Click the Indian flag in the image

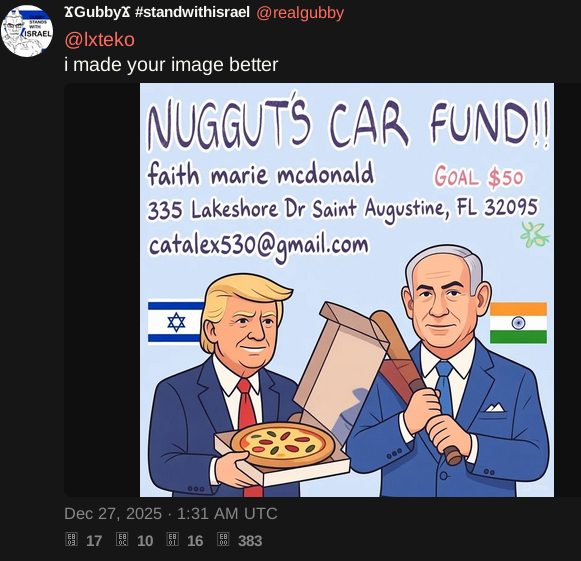[x=518, y=323]
